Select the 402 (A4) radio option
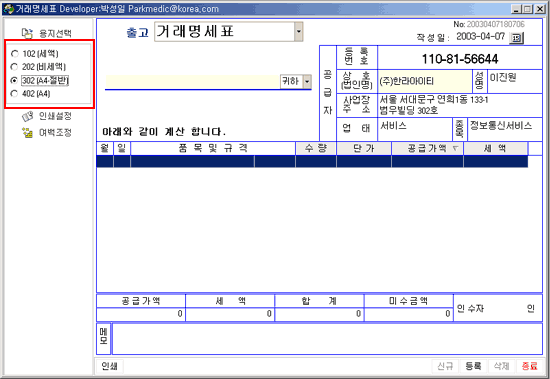 [x=15, y=94]
